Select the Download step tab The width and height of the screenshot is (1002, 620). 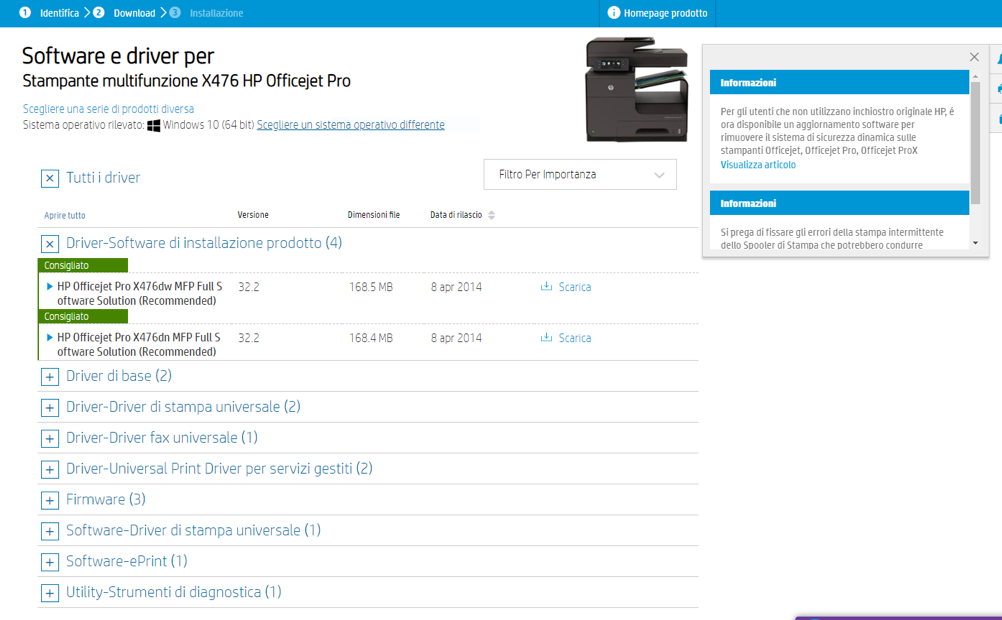[x=133, y=13]
